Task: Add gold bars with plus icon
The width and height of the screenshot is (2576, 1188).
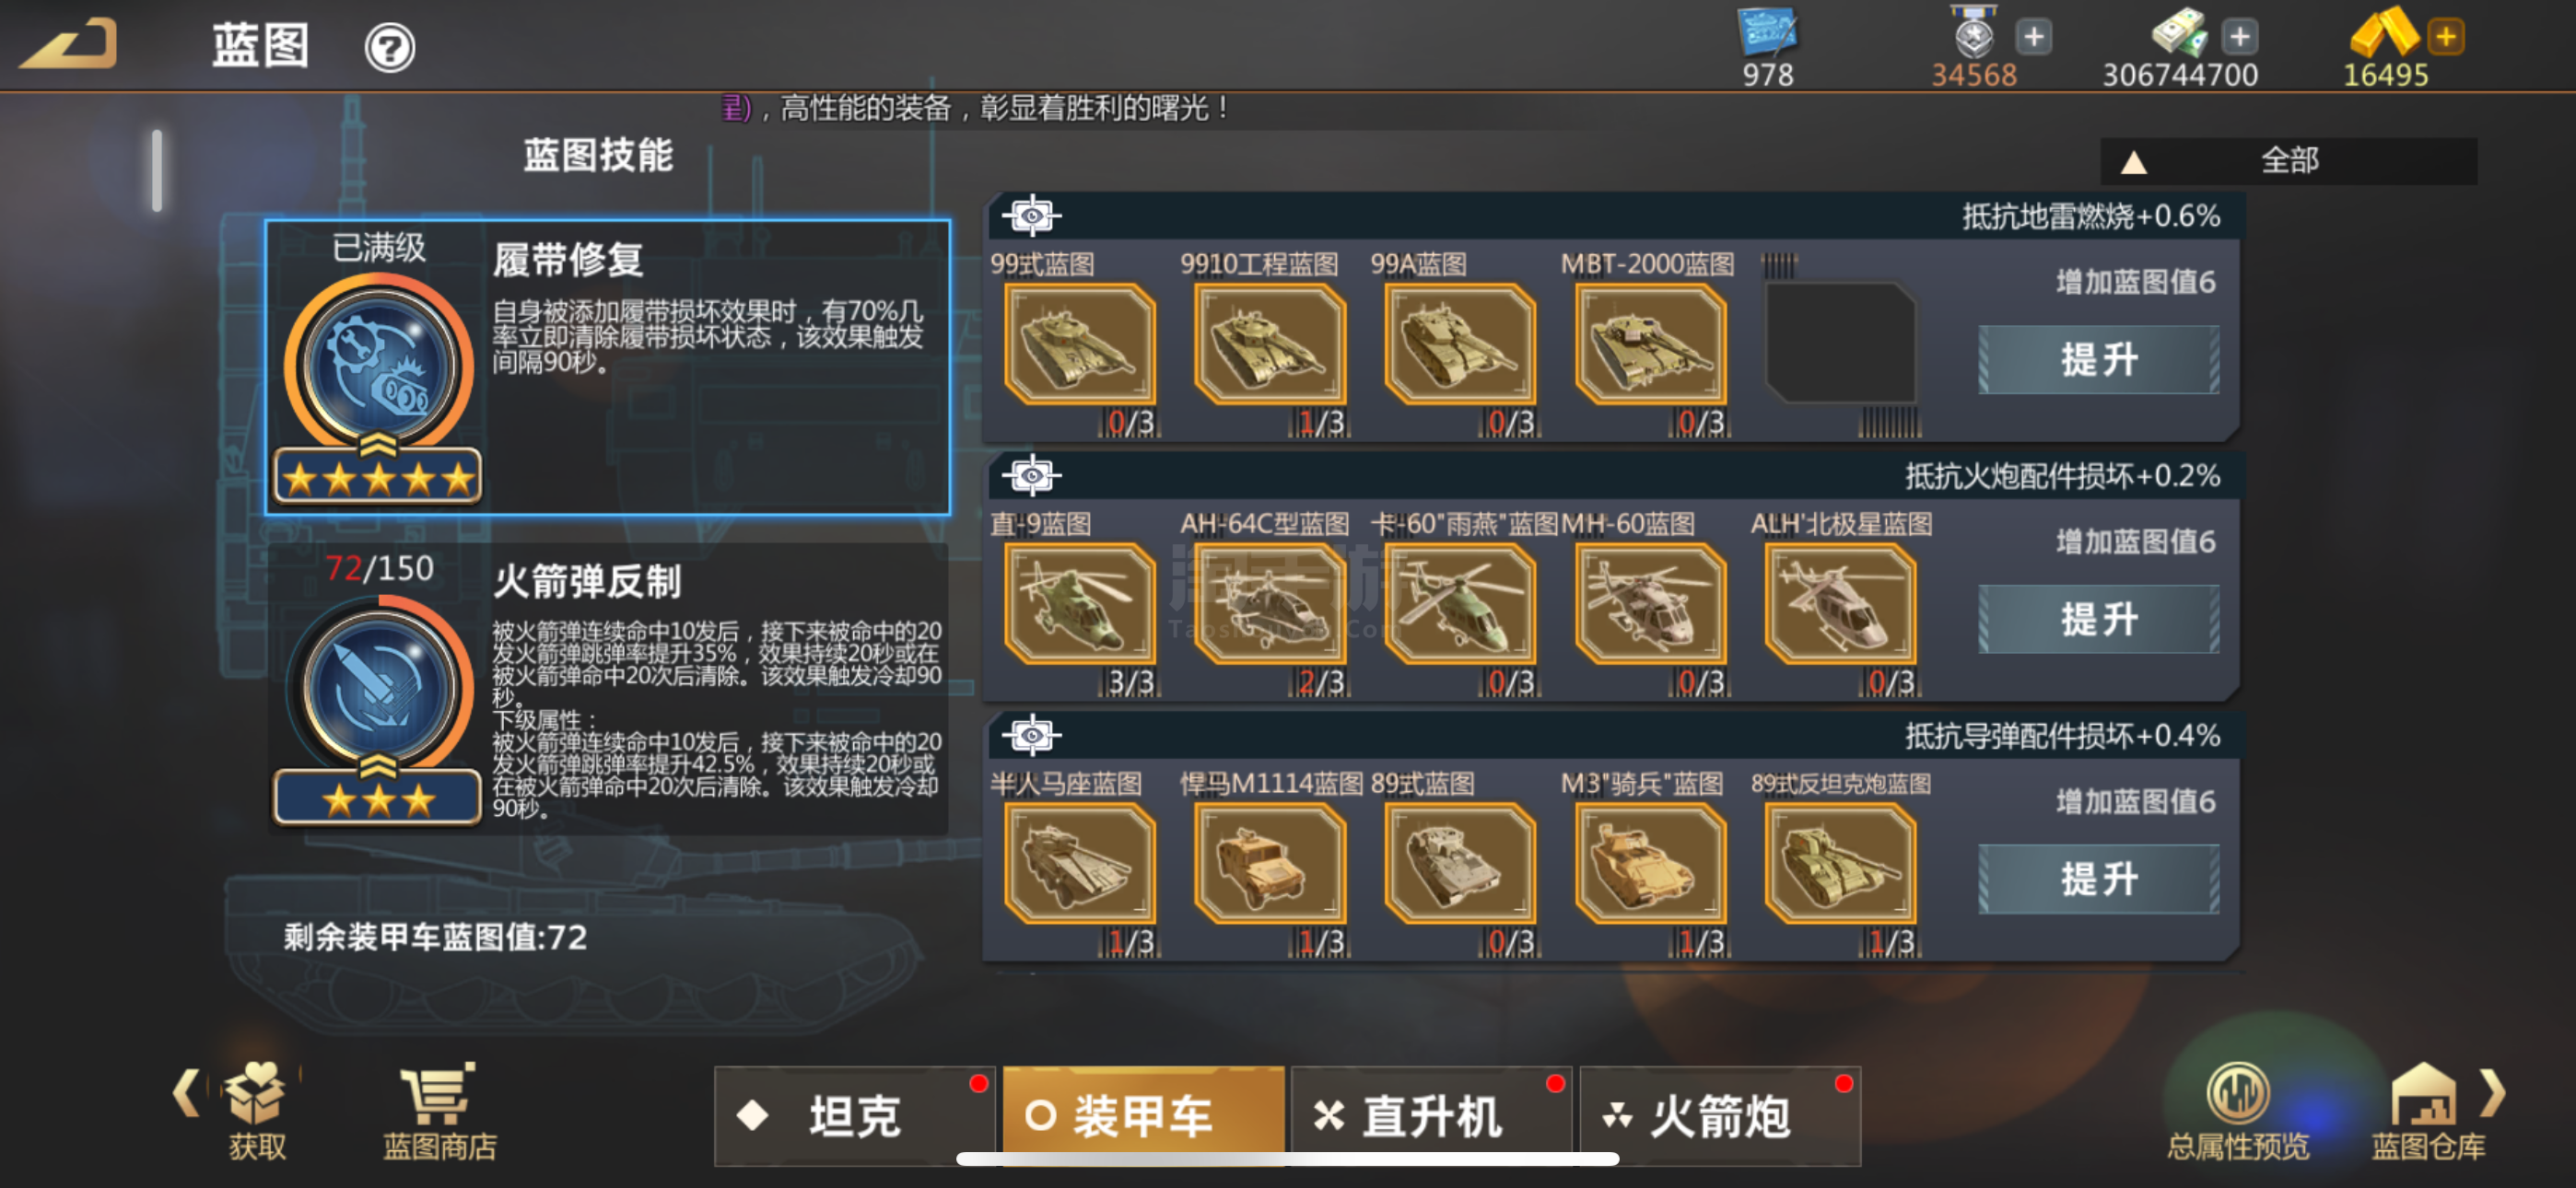Action: pyautogui.click(x=2446, y=37)
